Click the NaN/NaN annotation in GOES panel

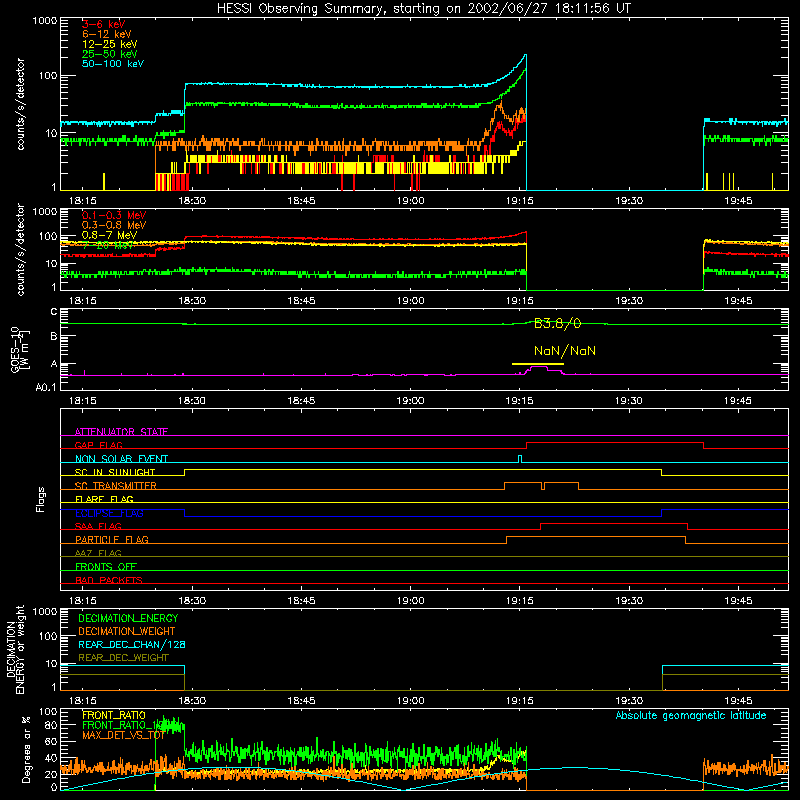[x=565, y=351]
